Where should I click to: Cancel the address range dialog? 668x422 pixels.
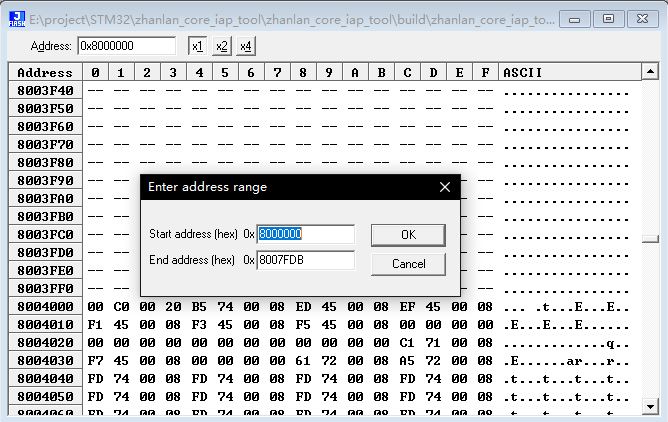[408, 264]
